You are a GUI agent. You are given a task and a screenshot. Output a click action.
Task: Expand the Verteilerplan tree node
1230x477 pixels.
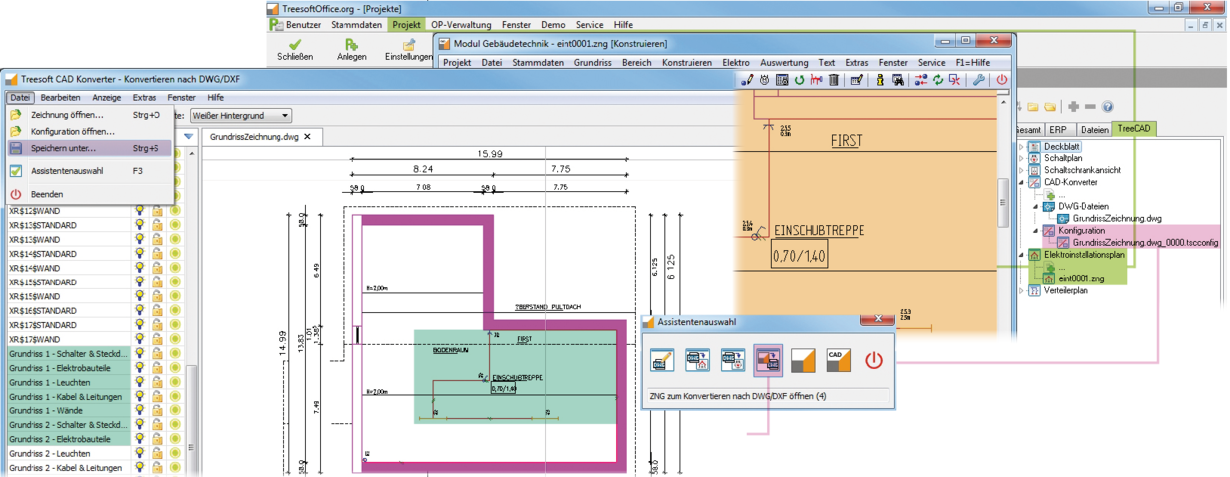pos(1021,291)
